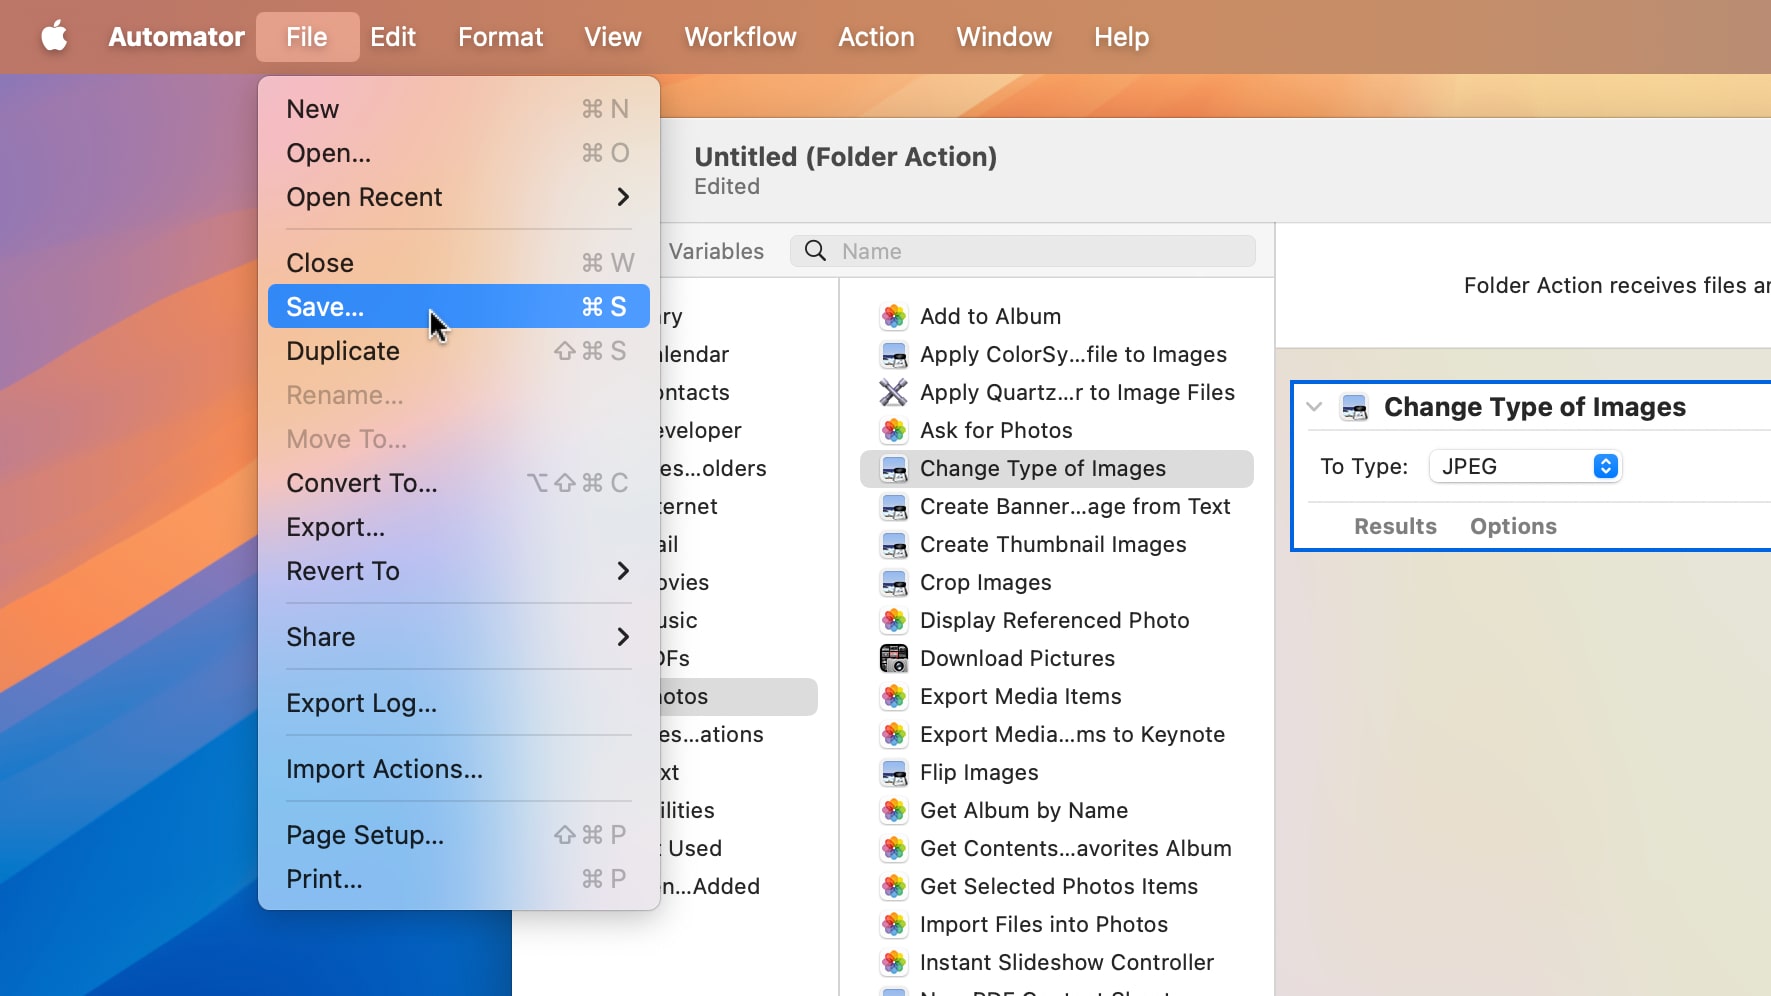1771x996 pixels.
Task: Select Add to Album action
Action: click(1057, 317)
